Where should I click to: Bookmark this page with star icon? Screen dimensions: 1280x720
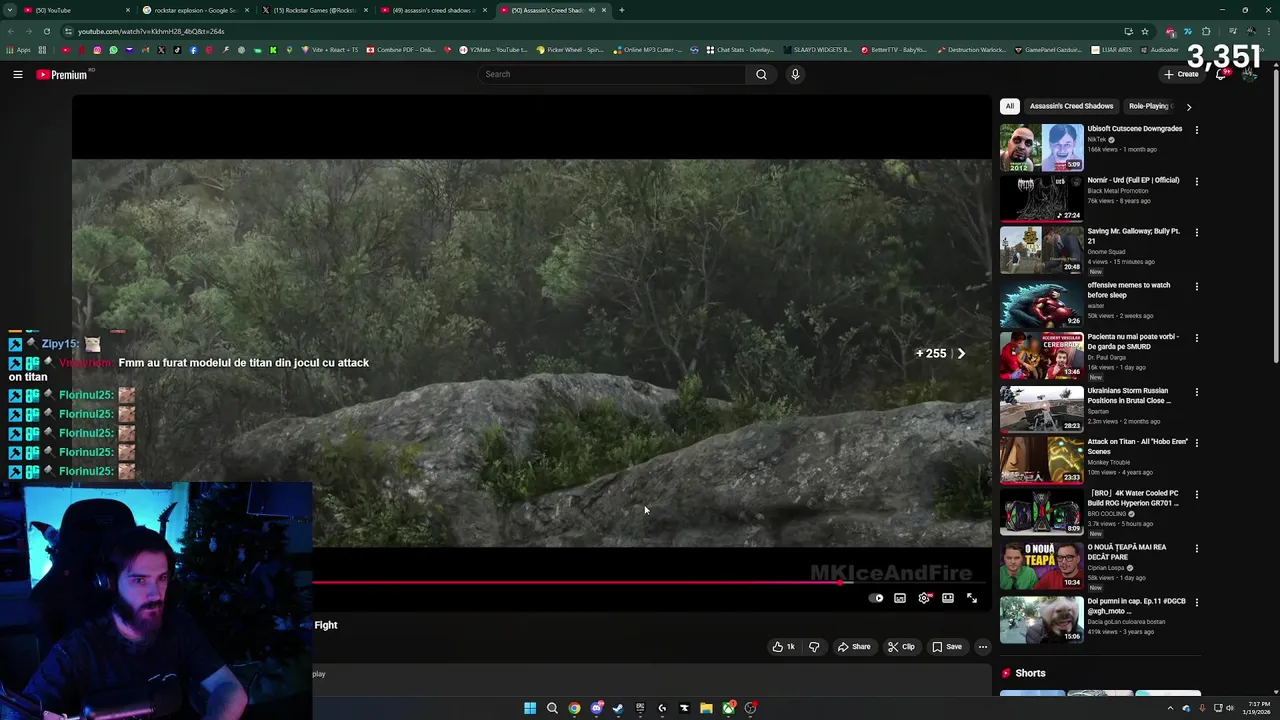click(1145, 31)
